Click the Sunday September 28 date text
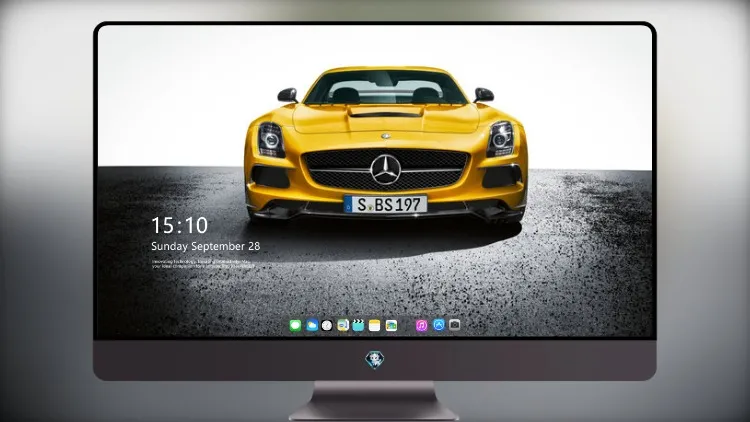The height and width of the screenshot is (422, 750). coord(206,246)
